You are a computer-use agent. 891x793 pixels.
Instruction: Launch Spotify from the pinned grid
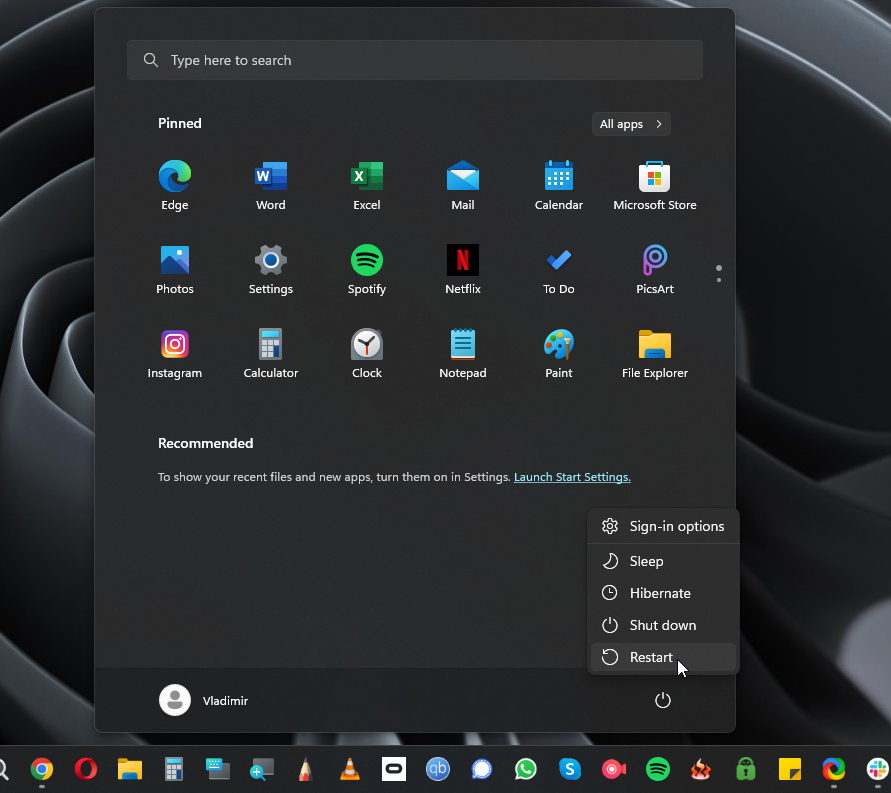click(x=367, y=270)
